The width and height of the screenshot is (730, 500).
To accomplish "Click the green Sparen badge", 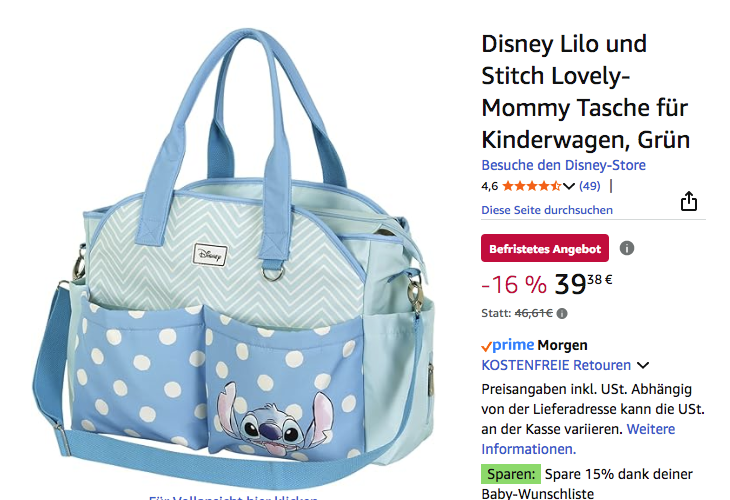I will 510,474.
